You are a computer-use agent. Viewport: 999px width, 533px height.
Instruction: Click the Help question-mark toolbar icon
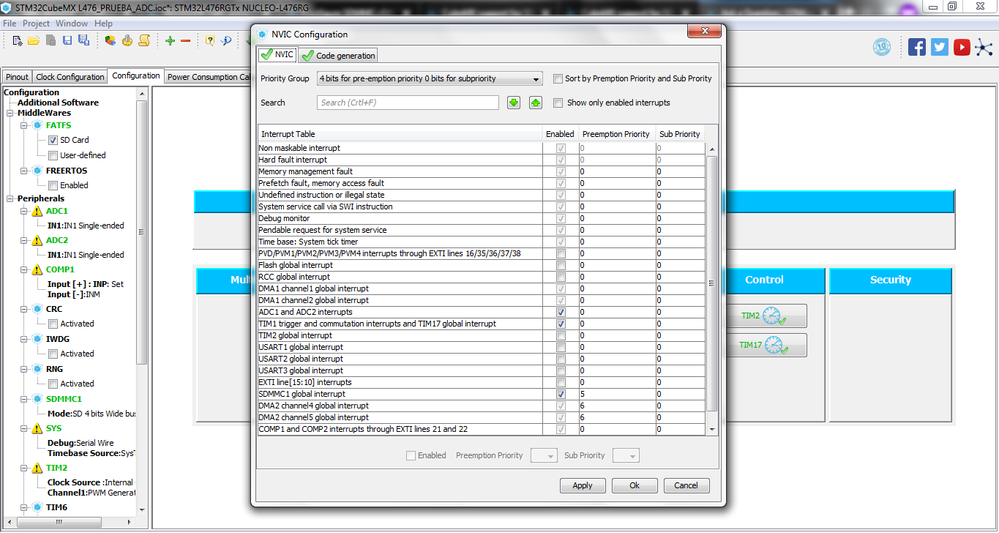pyautogui.click(x=210, y=41)
